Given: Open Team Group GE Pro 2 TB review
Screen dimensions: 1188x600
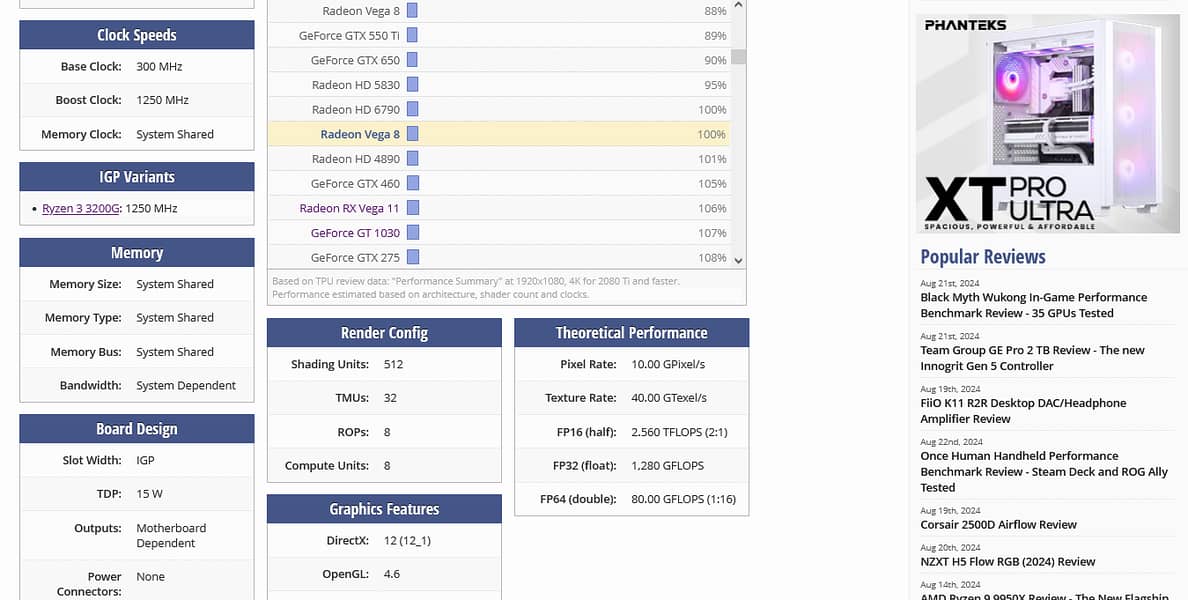Looking at the screenshot, I should point(1032,358).
